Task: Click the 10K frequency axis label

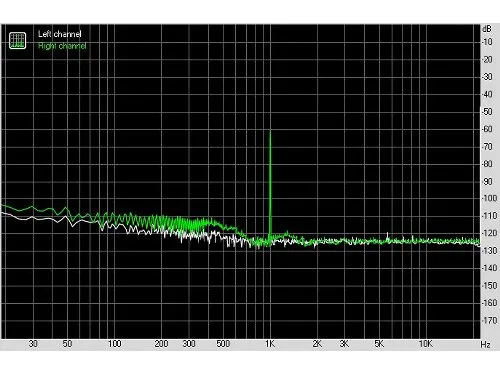Action: tap(426, 344)
